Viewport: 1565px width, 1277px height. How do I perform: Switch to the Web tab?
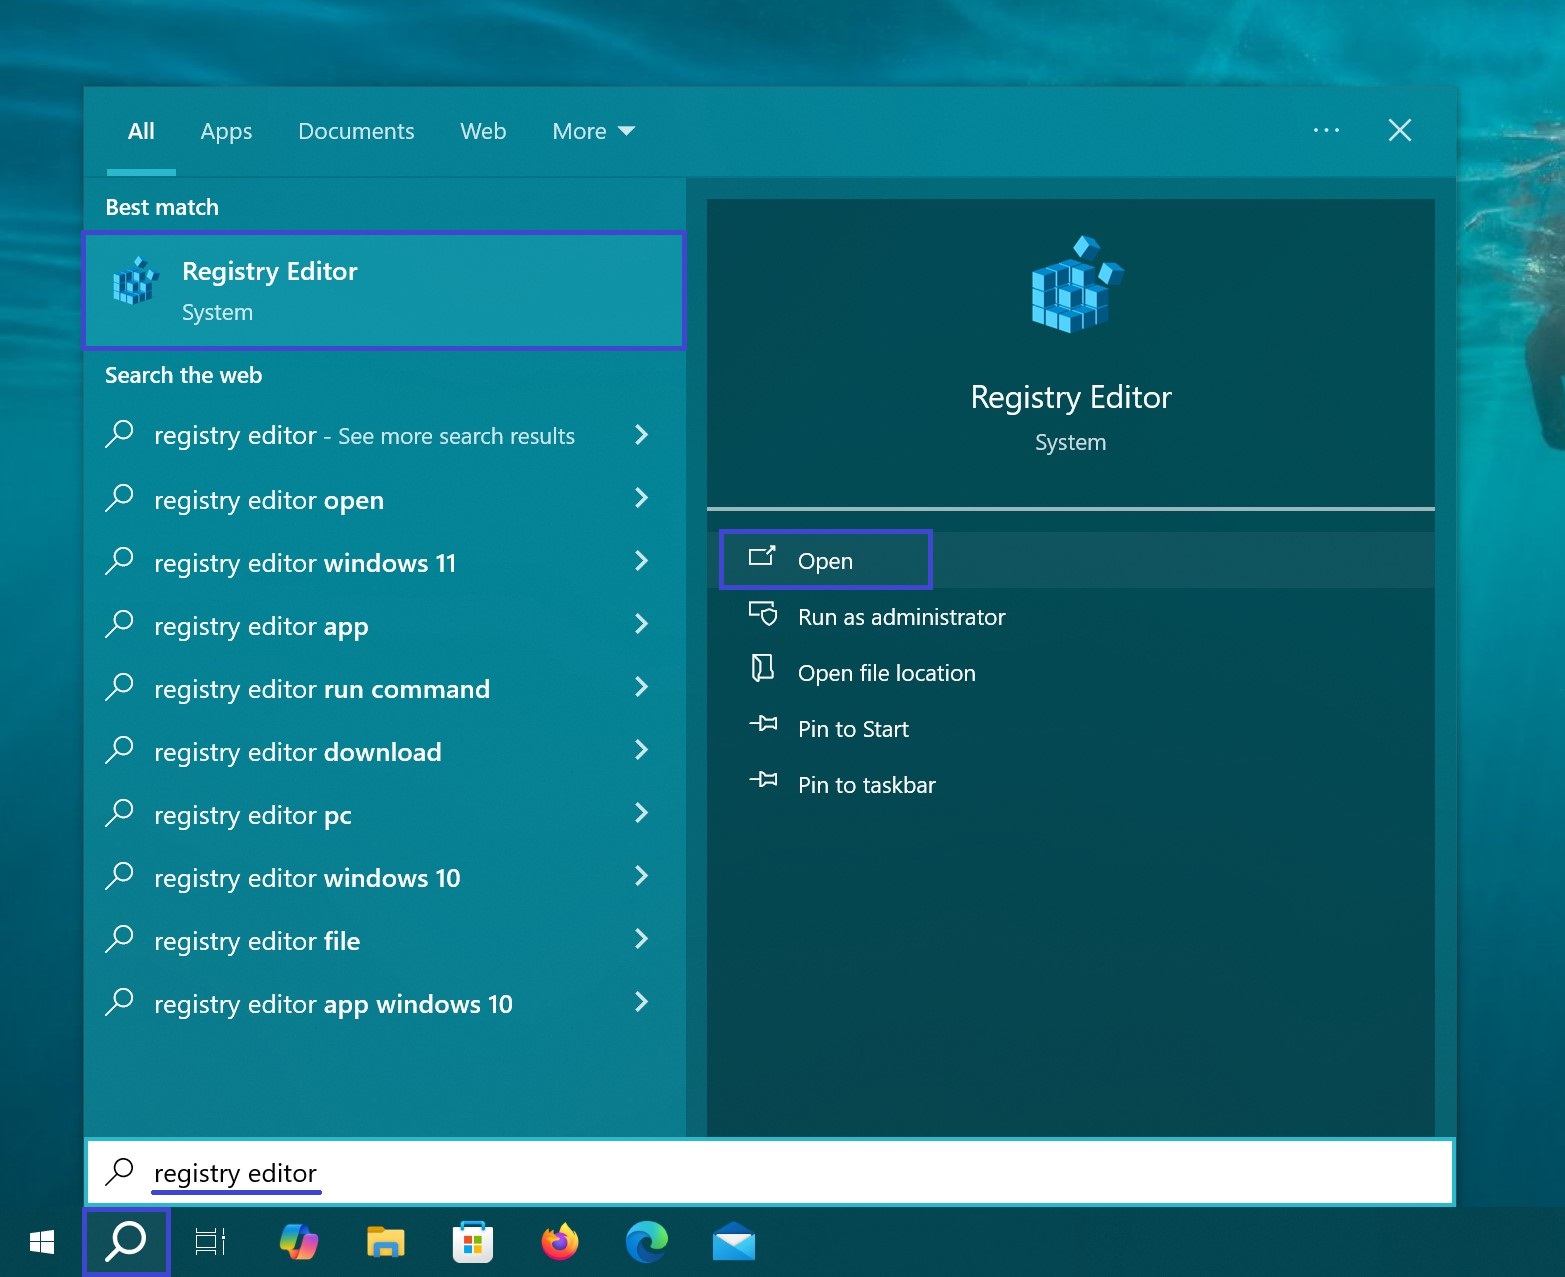click(x=483, y=131)
